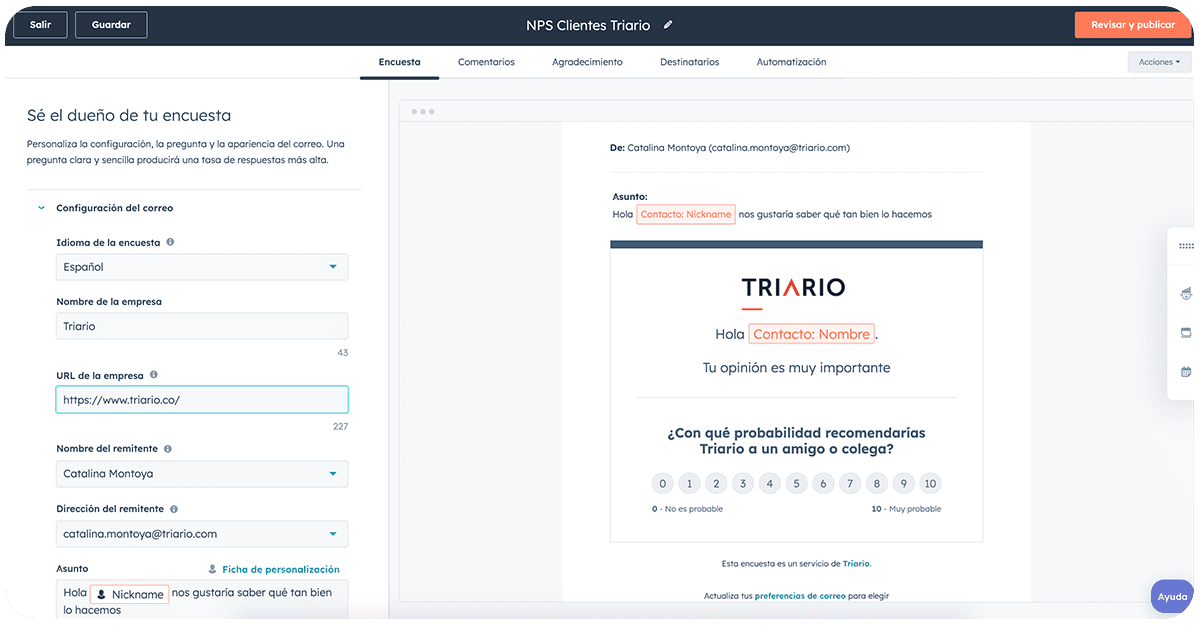Click Revisar y publicar button

pyautogui.click(x=1133, y=25)
